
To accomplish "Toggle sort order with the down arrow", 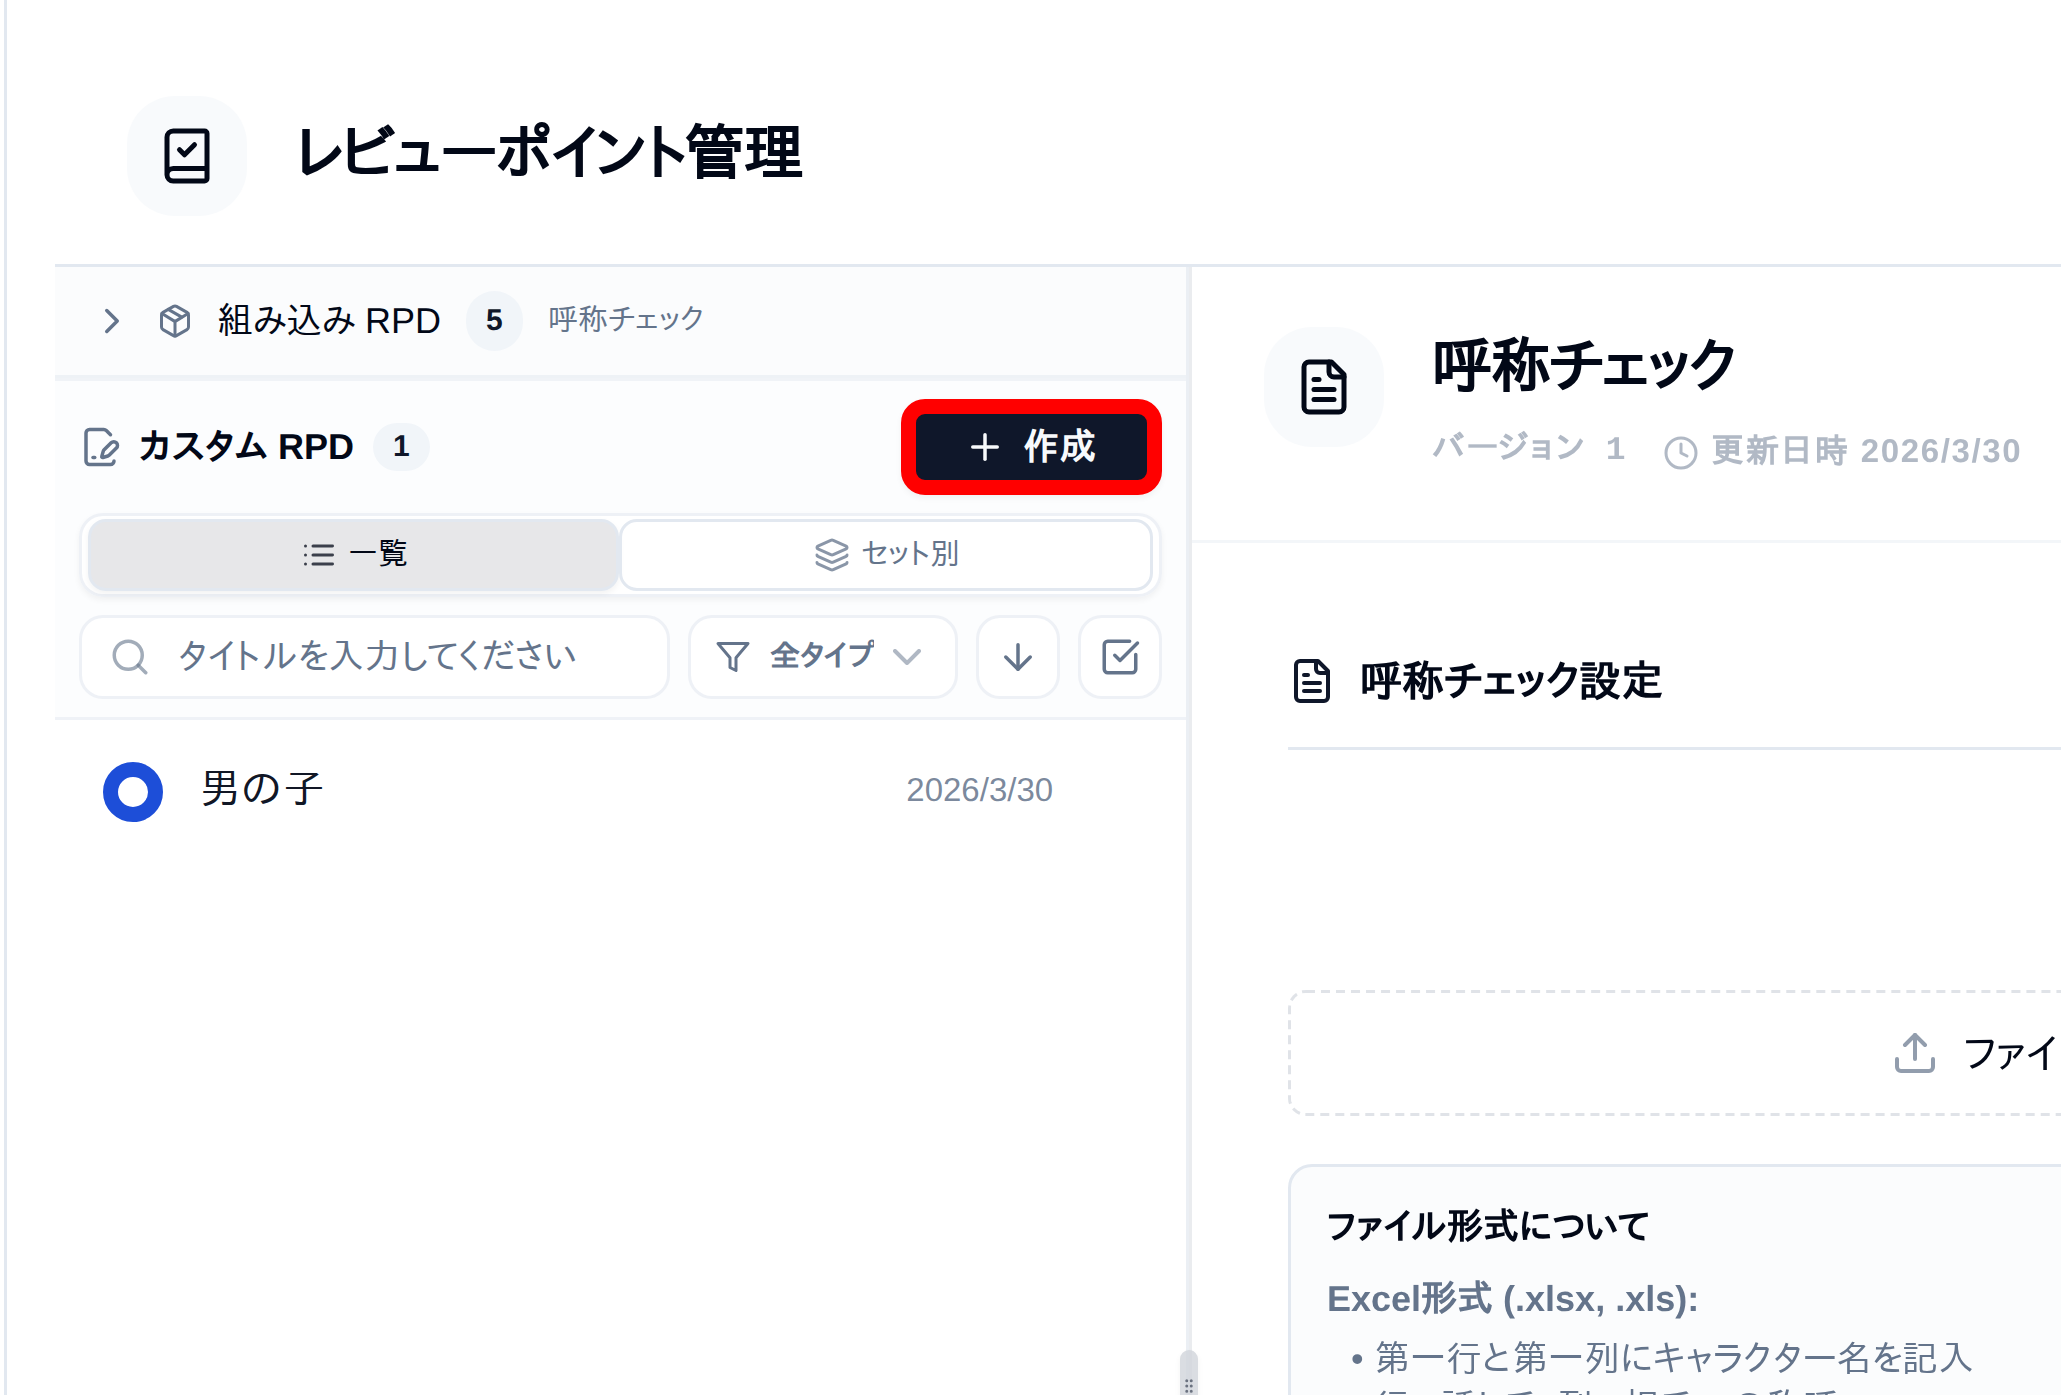I will tap(1017, 657).
